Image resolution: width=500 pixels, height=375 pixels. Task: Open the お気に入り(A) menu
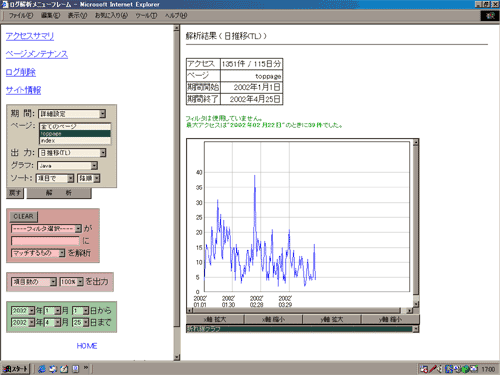tap(111, 16)
